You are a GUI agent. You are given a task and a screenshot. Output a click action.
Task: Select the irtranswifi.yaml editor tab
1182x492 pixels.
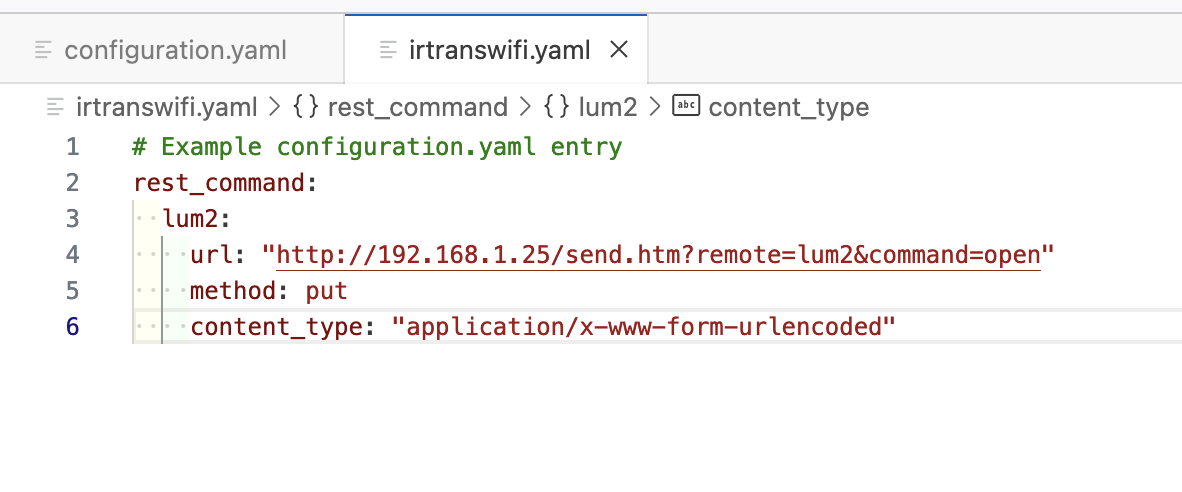coord(499,49)
